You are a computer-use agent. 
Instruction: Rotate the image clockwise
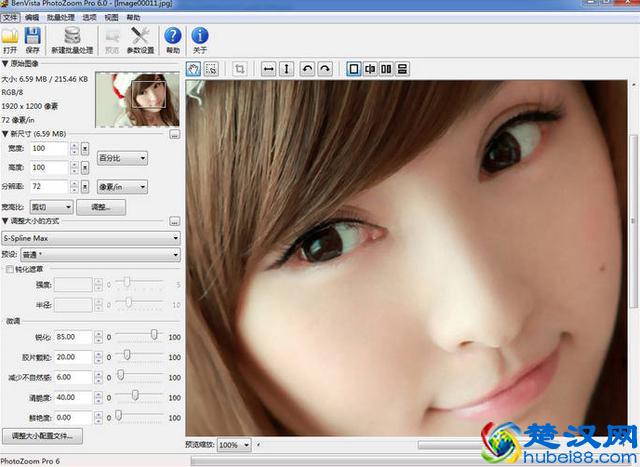point(324,69)
